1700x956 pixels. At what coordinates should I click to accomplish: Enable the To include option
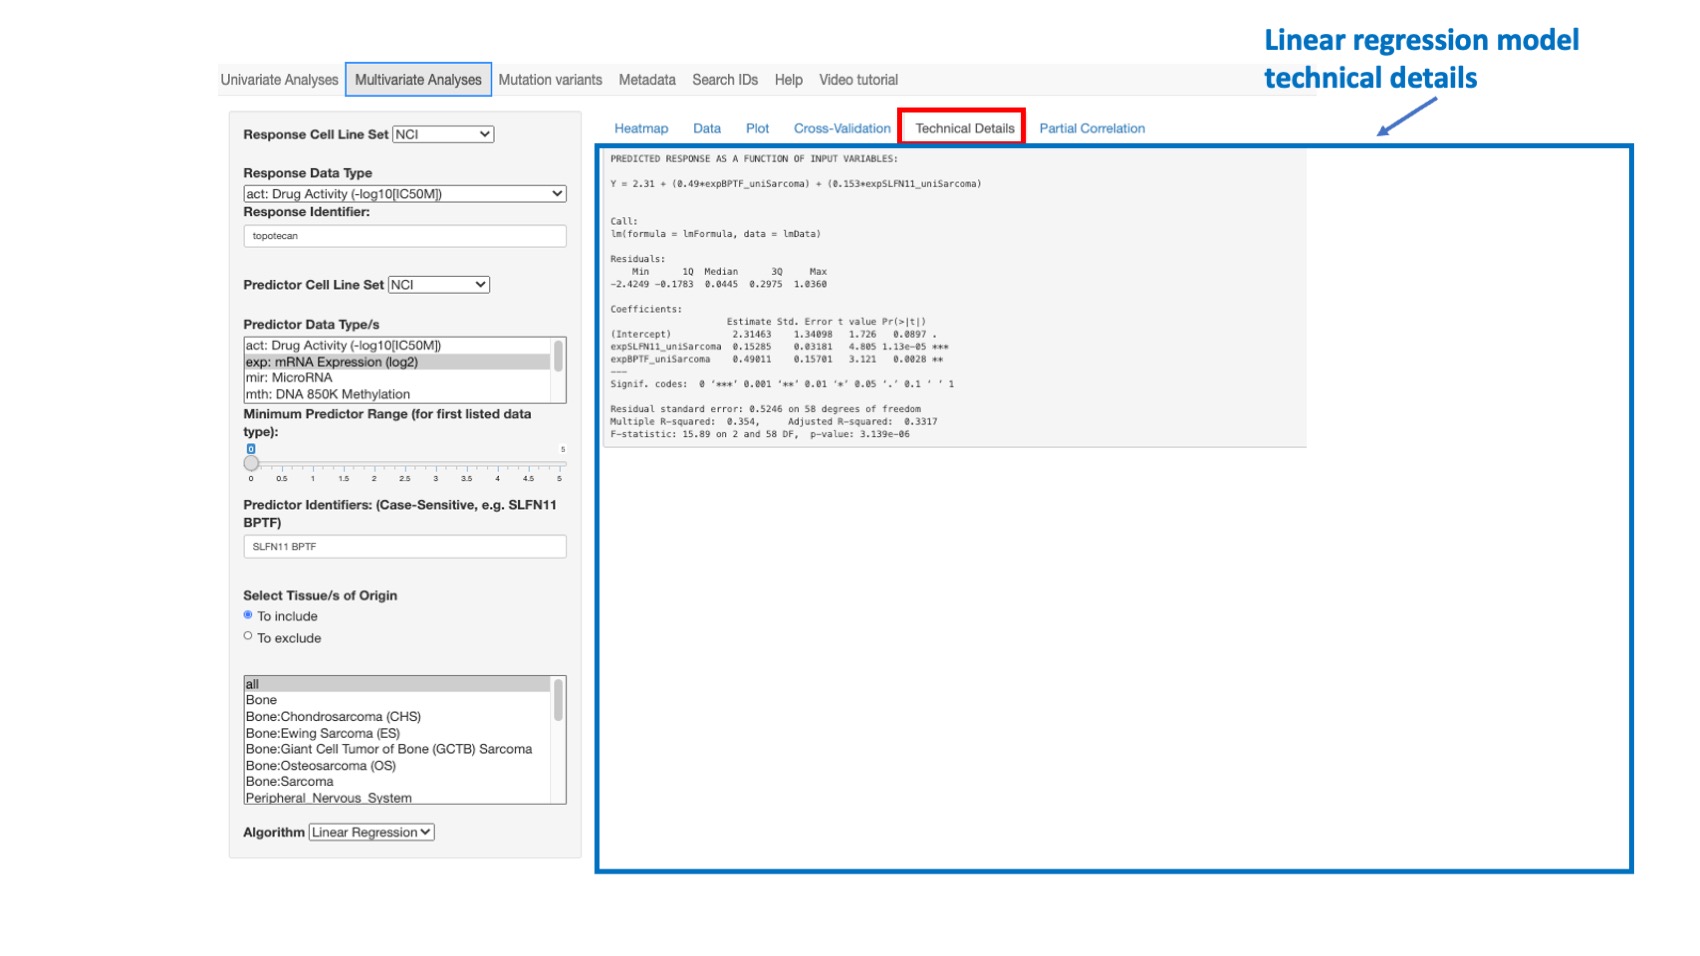[248, 615]
